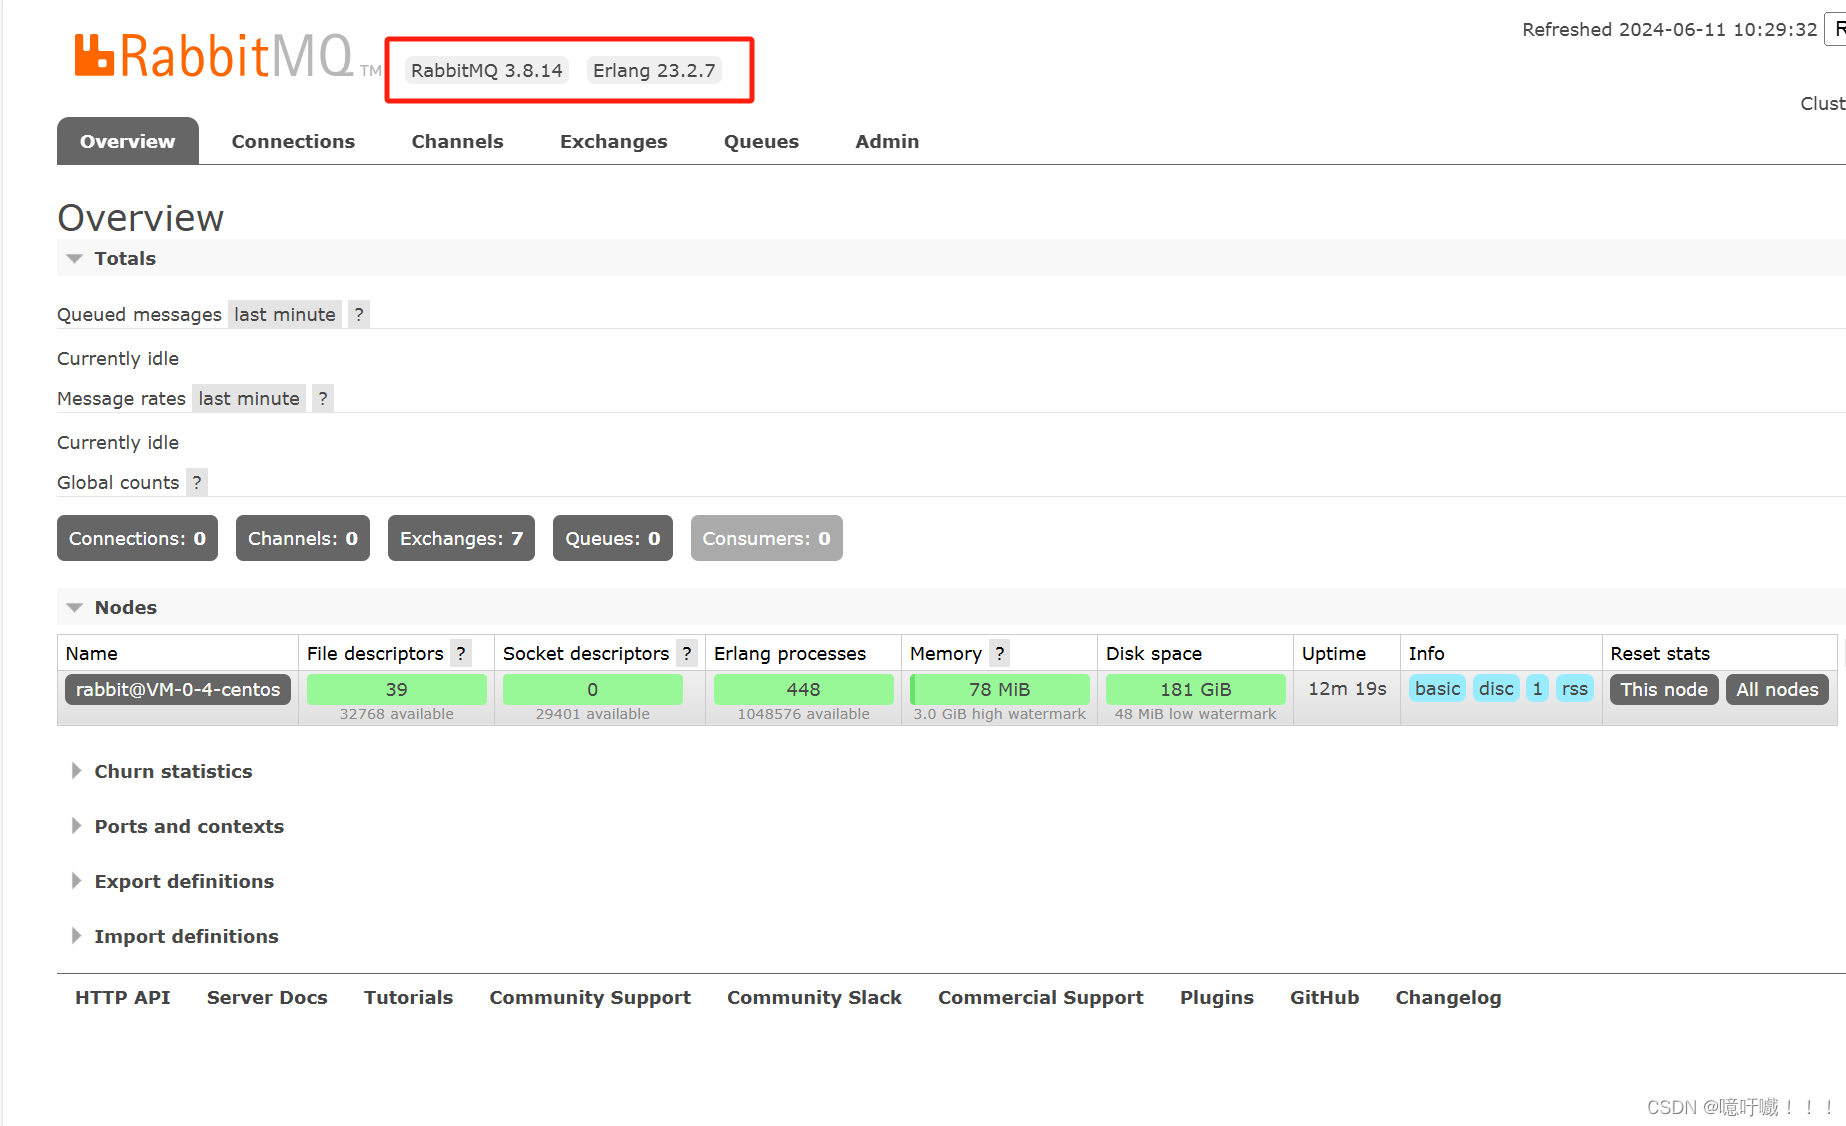Click the RabbitMQ 3.8.14 version label

click(486, 70)
